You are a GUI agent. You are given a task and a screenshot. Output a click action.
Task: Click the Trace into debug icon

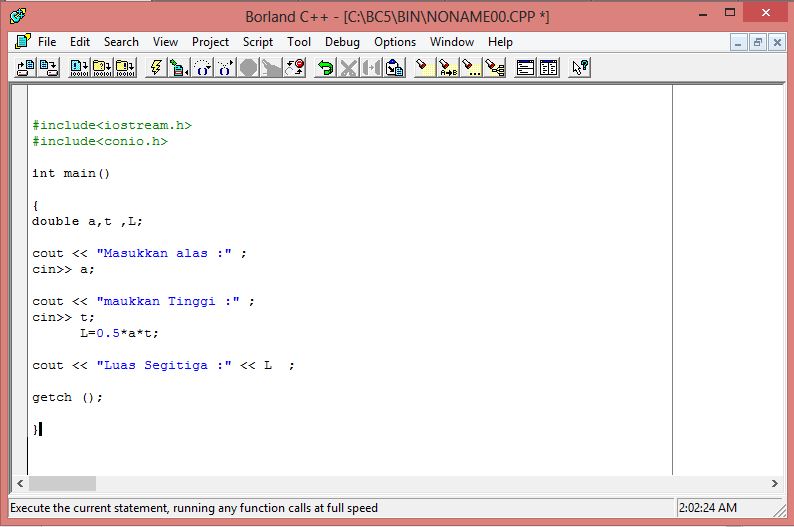(x=225, y=67)
